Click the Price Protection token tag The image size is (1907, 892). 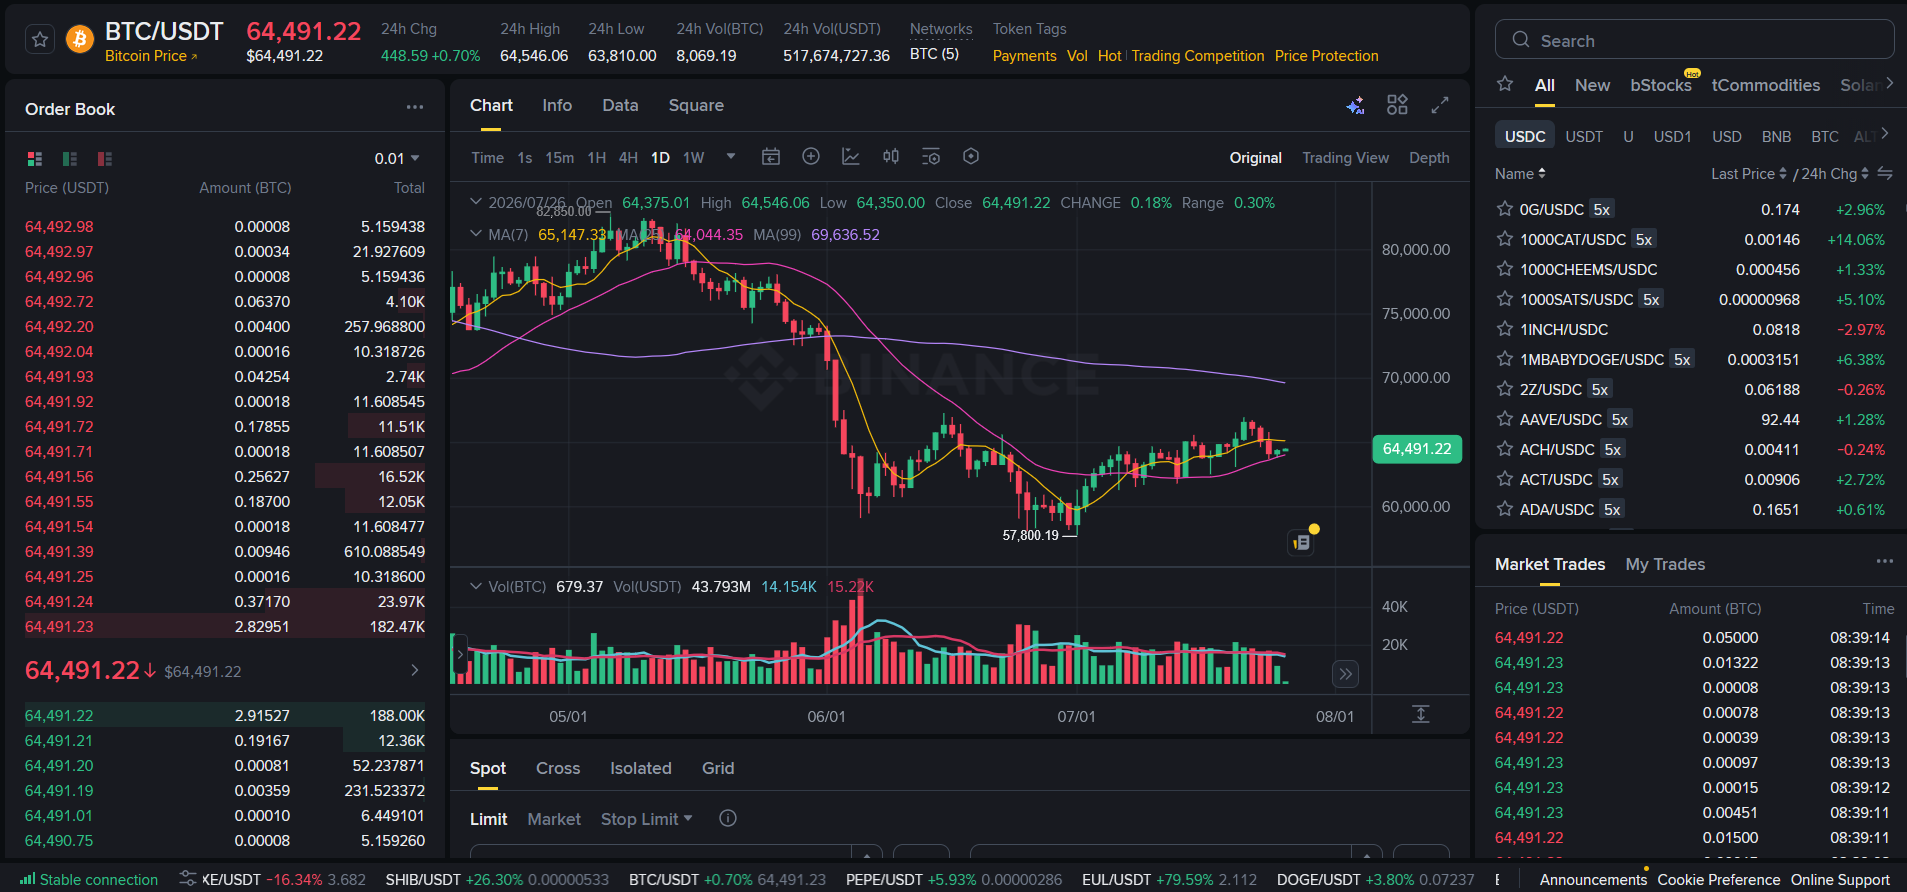(1326, 56)
